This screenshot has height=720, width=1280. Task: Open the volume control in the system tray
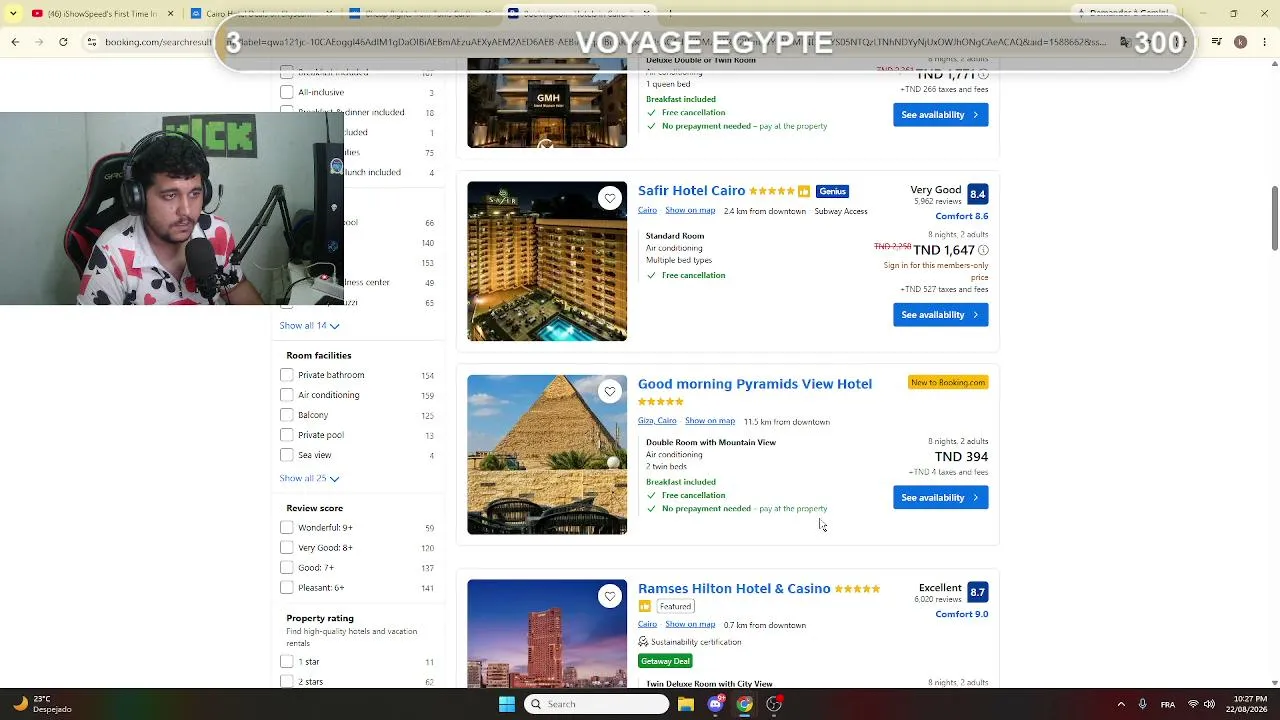(x=1209, y=704)
